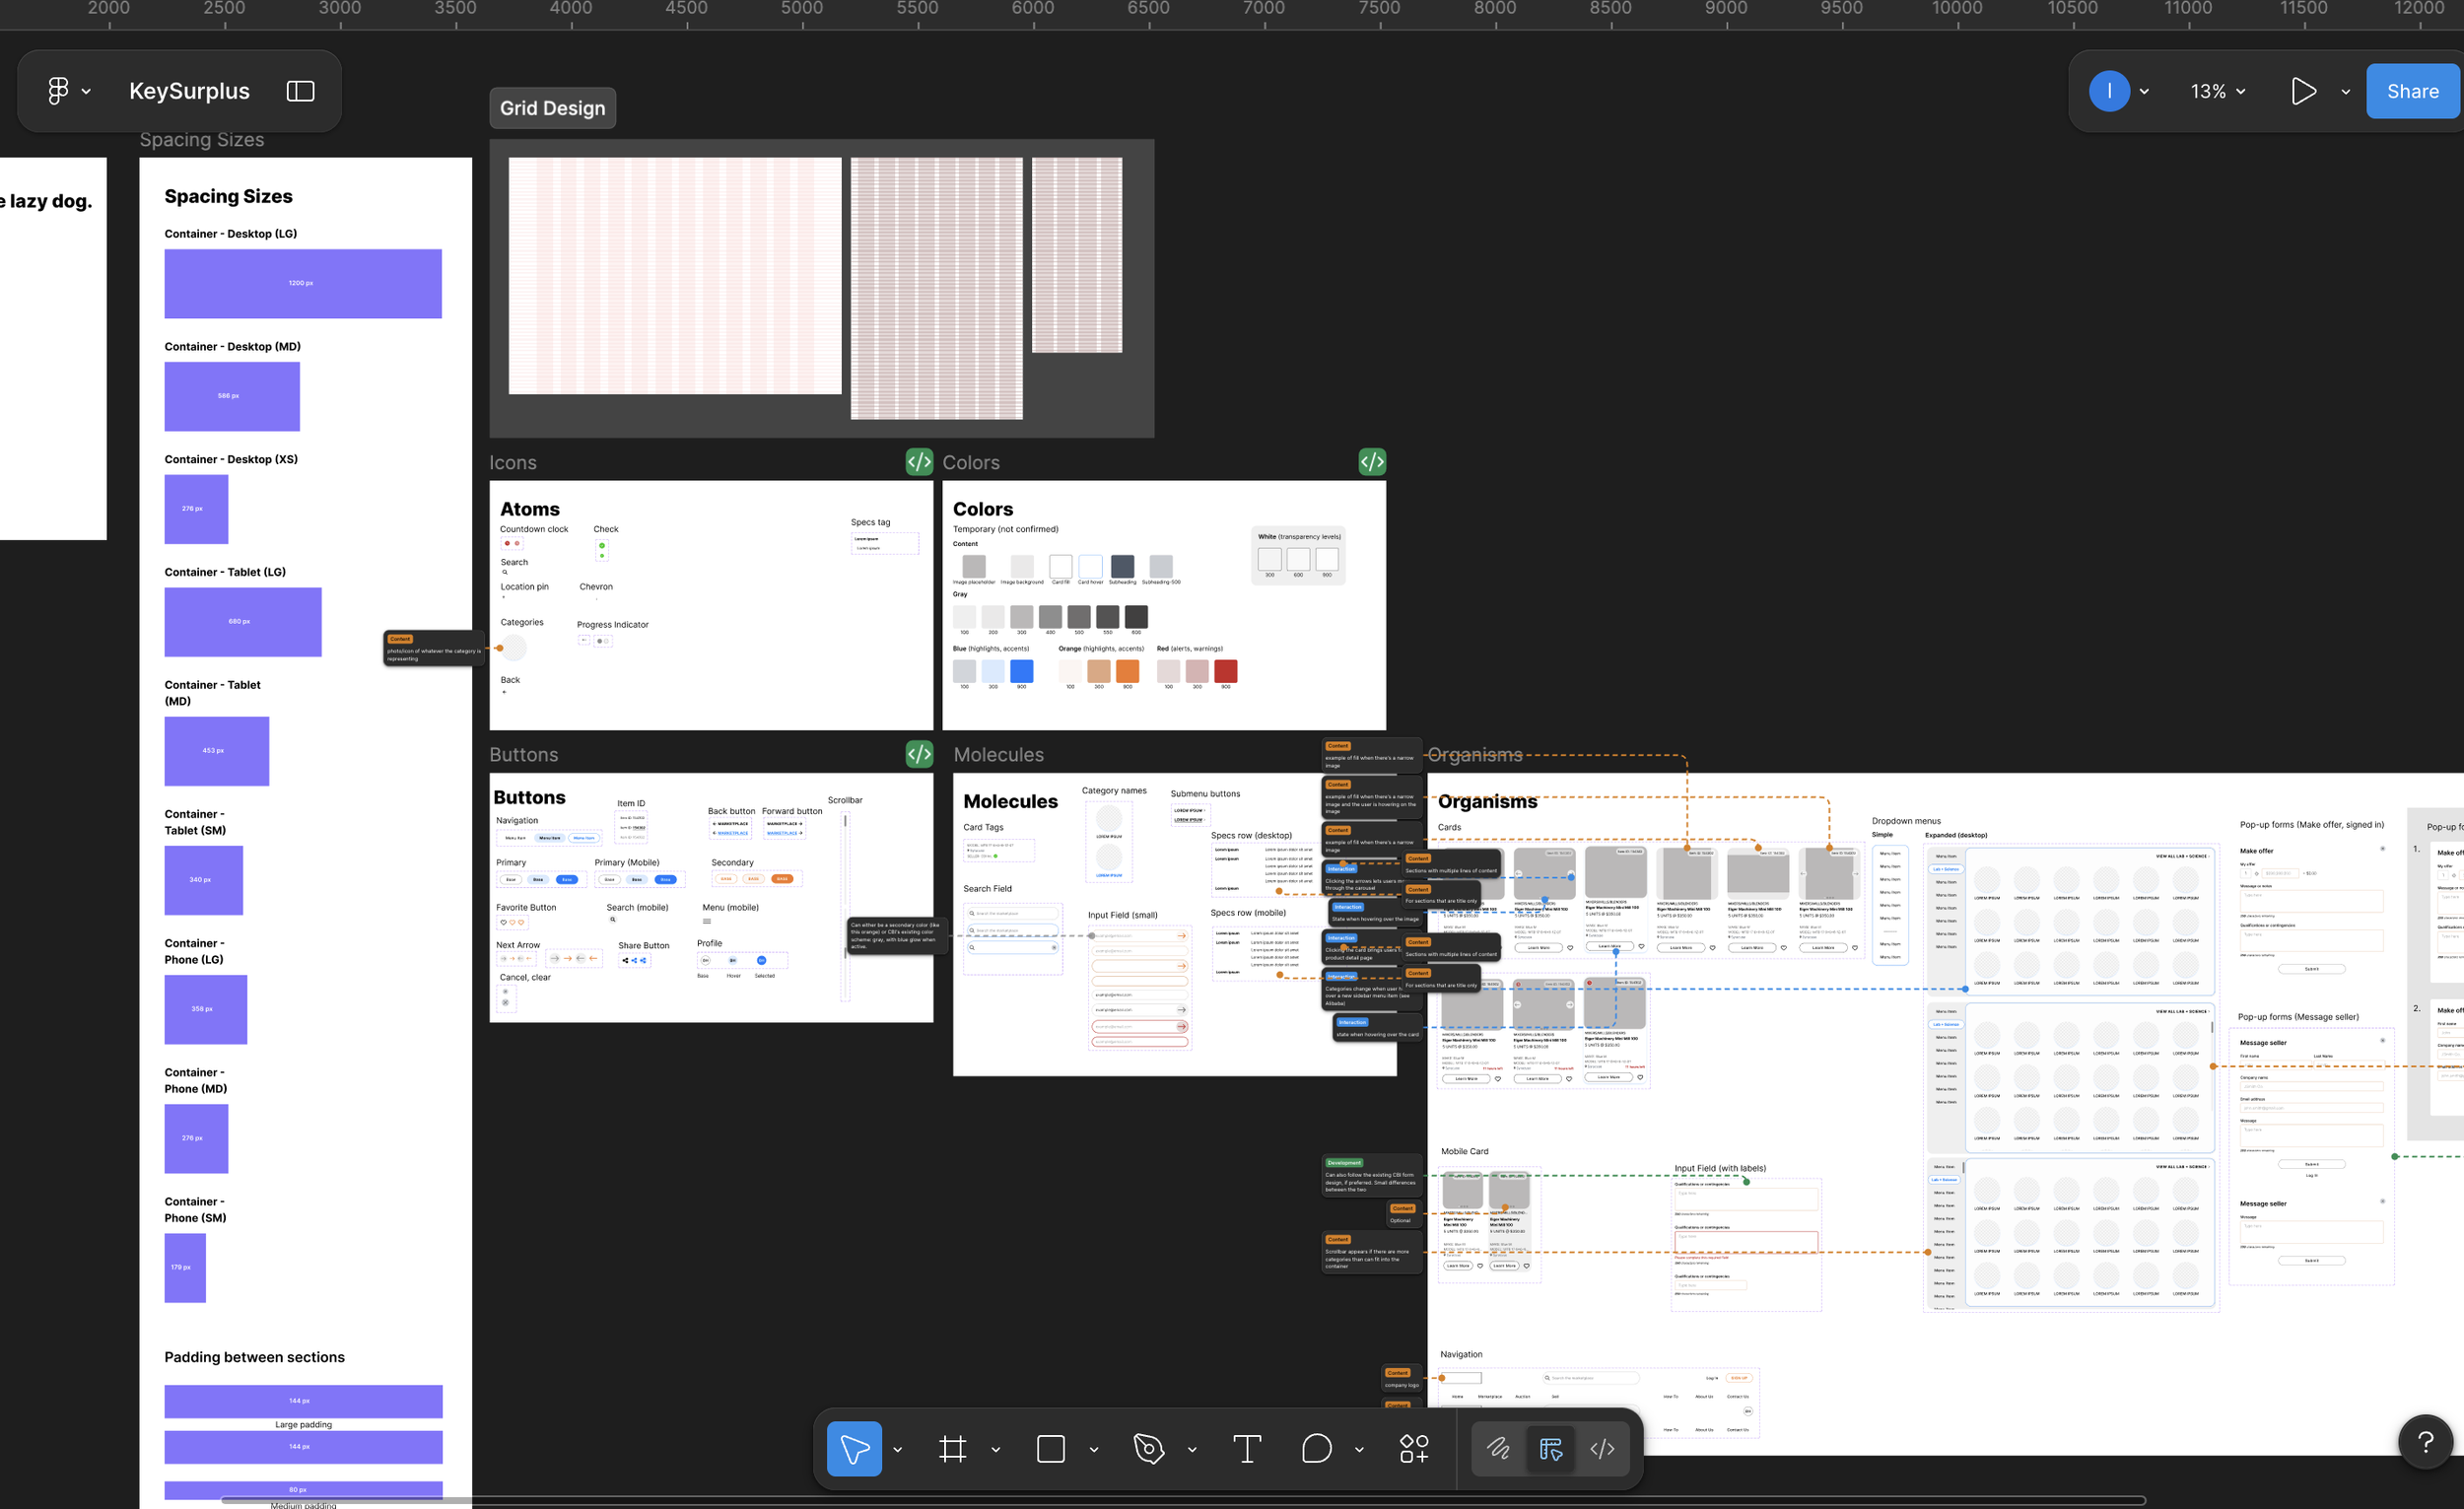The image size is (2464, 1509).
Task: Open the zoom level dropdown showing 13%
Action: pyautogui.click(x=2215, y=90)
